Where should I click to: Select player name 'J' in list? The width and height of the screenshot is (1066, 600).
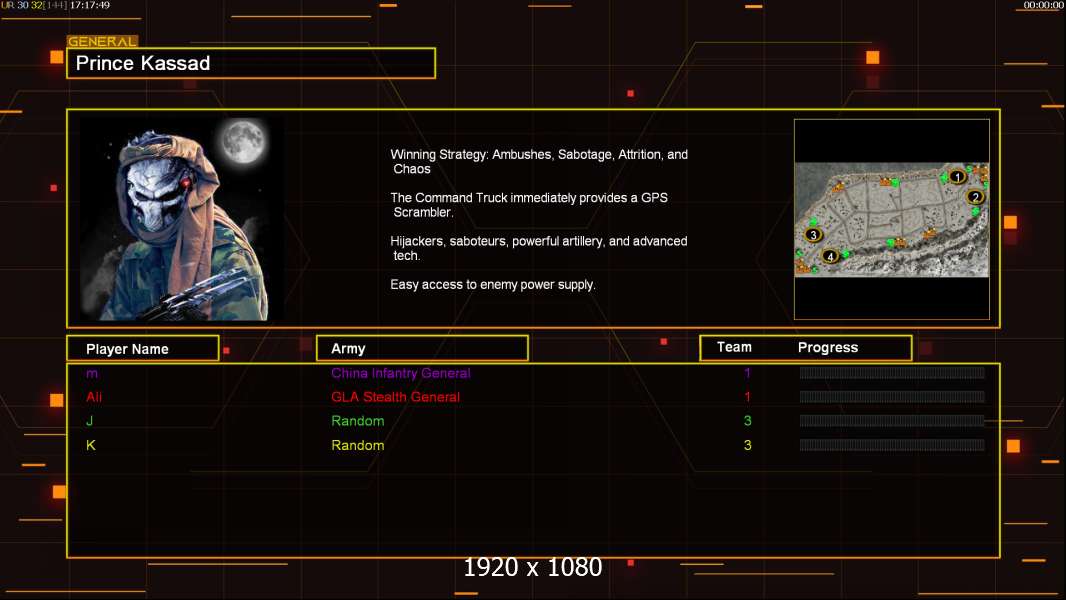tap(89, 421)
